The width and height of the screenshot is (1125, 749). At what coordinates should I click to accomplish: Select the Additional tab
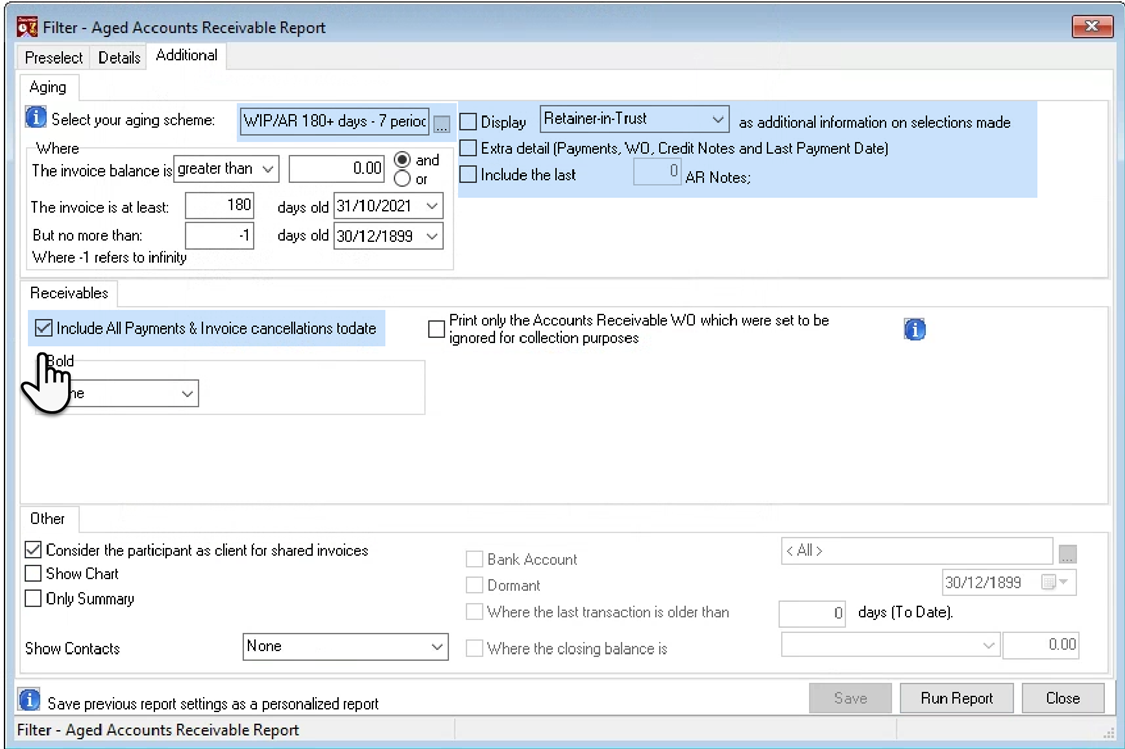tap(187, 55)
